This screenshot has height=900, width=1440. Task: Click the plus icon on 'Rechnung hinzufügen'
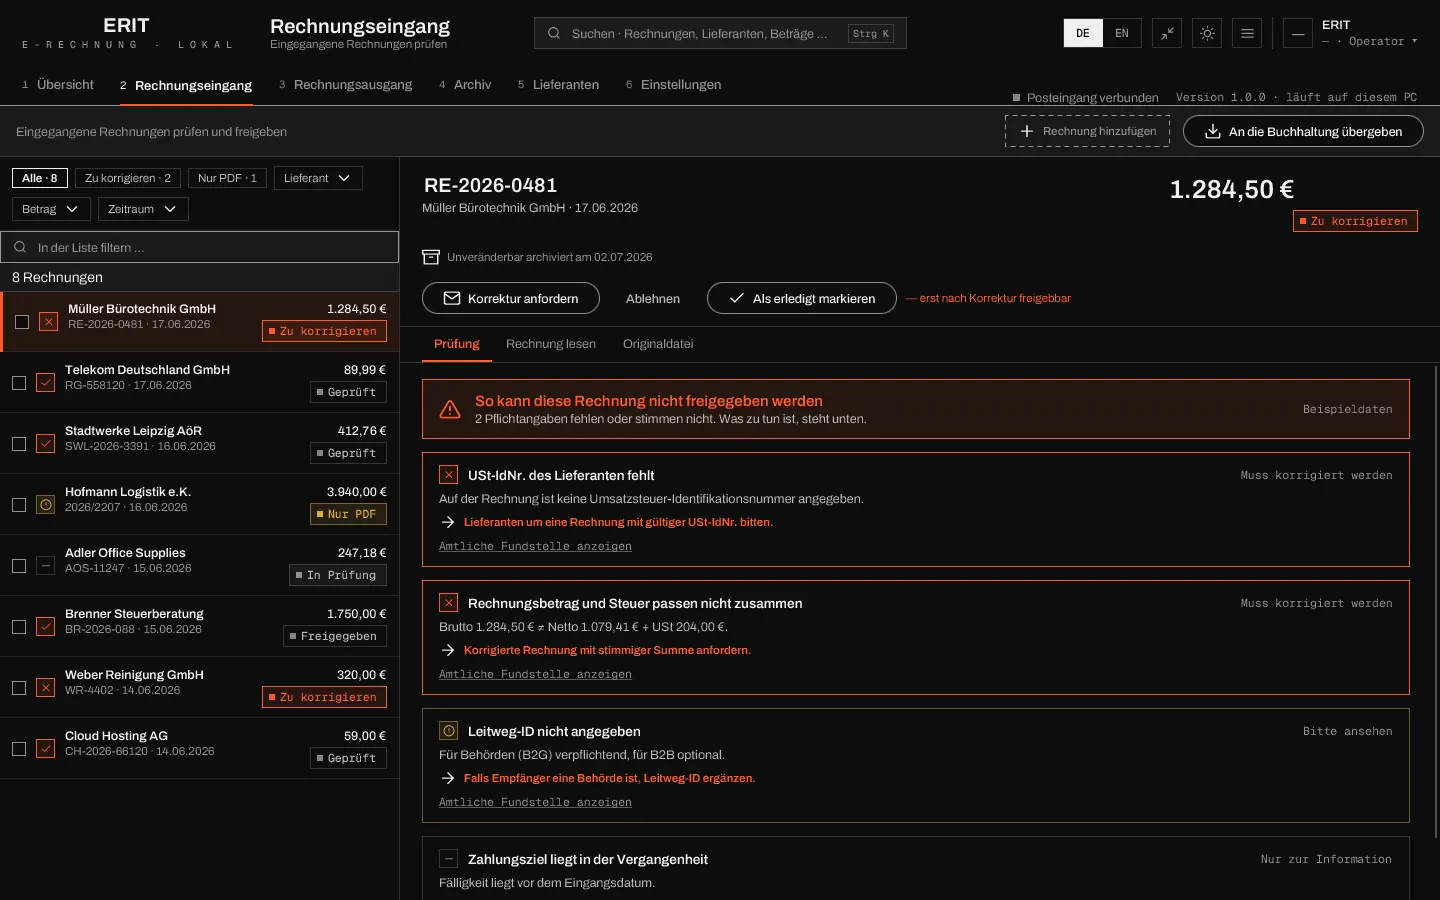(1026, 131)
